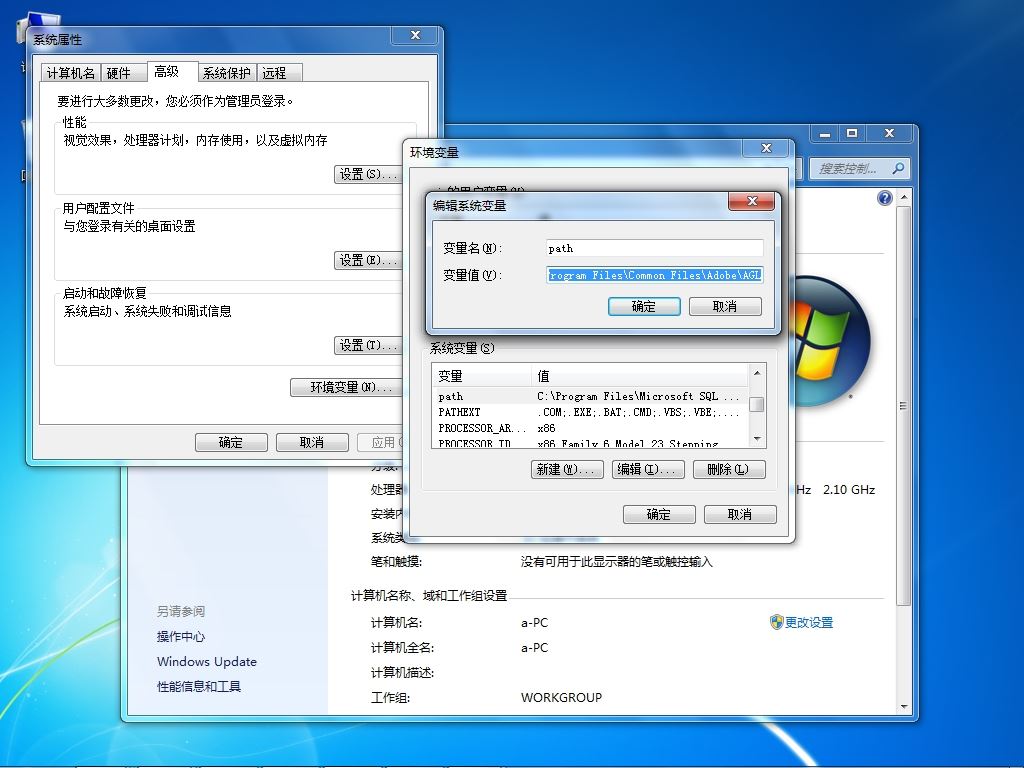Close the 环境变量 dialog

pos(767,148)
